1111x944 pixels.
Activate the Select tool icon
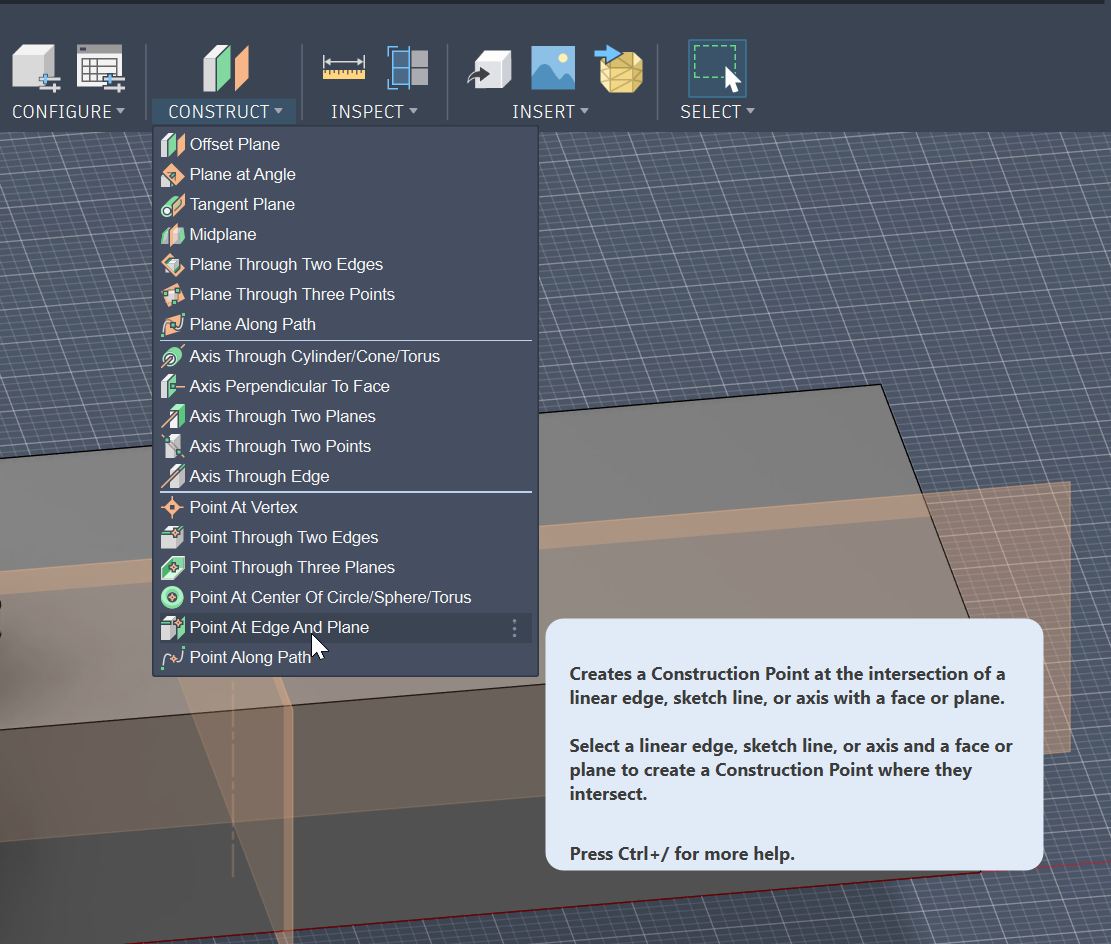click(717, 68)
